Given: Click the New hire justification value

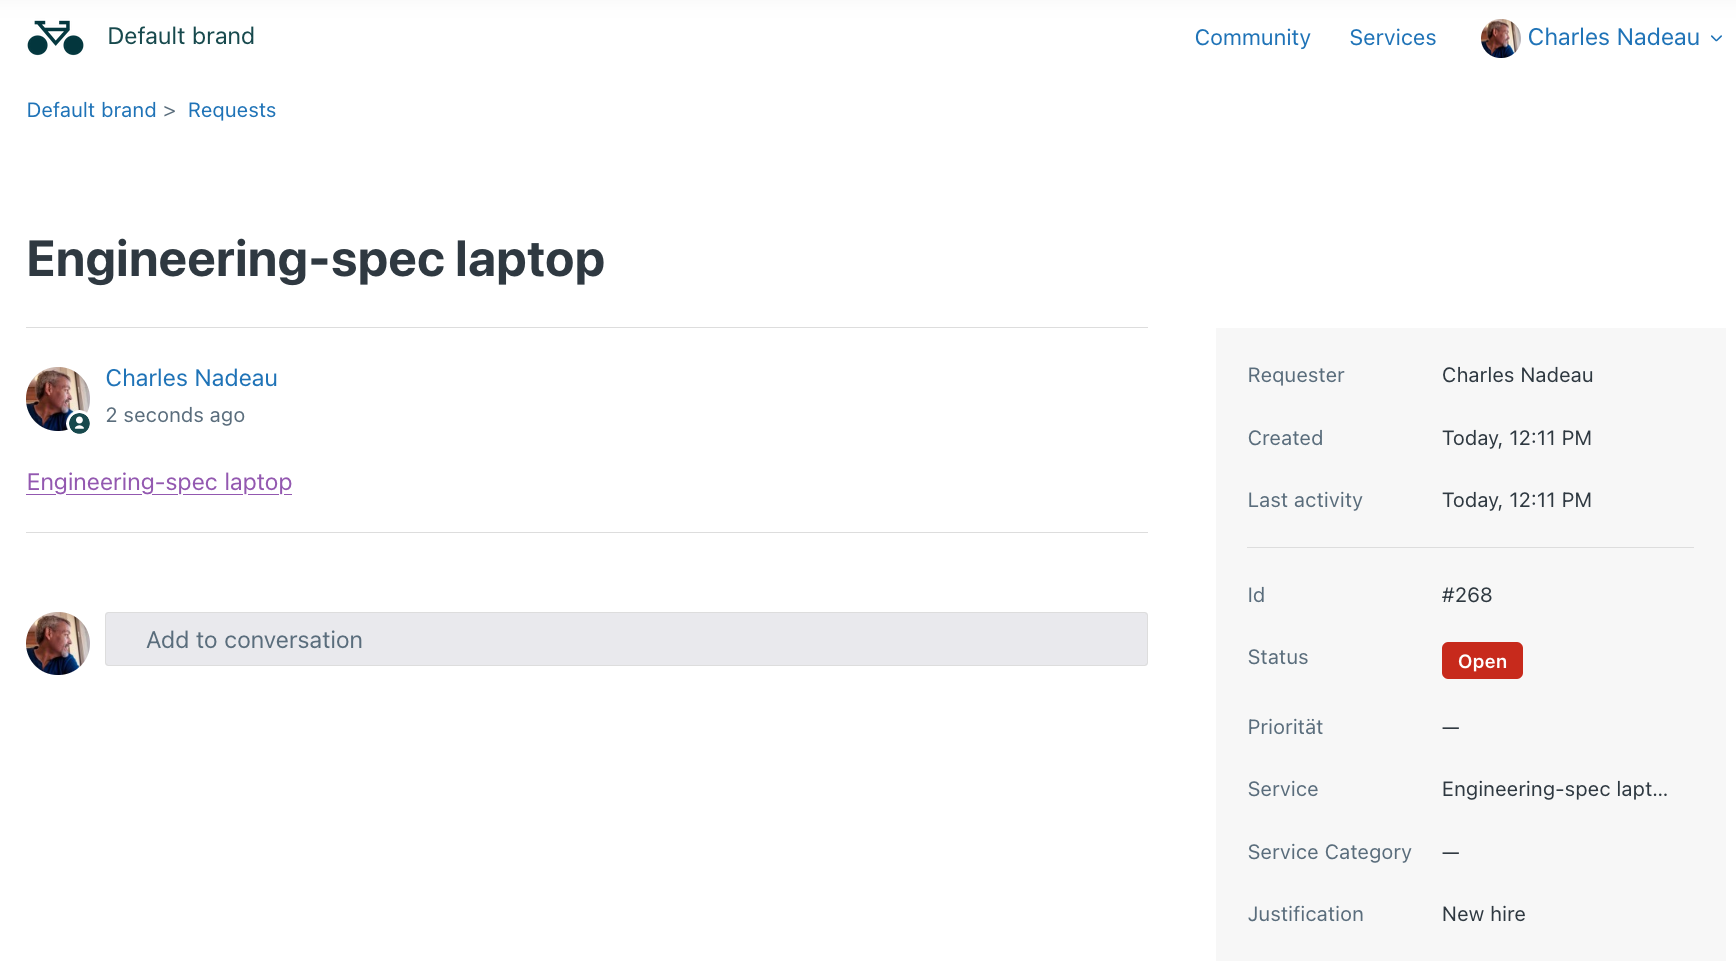Looking at the screenshot, I should [1483, 914].
